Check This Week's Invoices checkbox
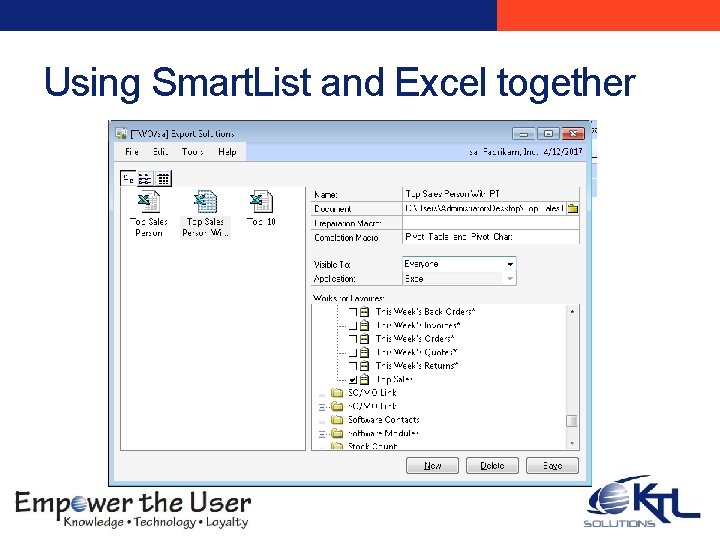 coord(353,326)
